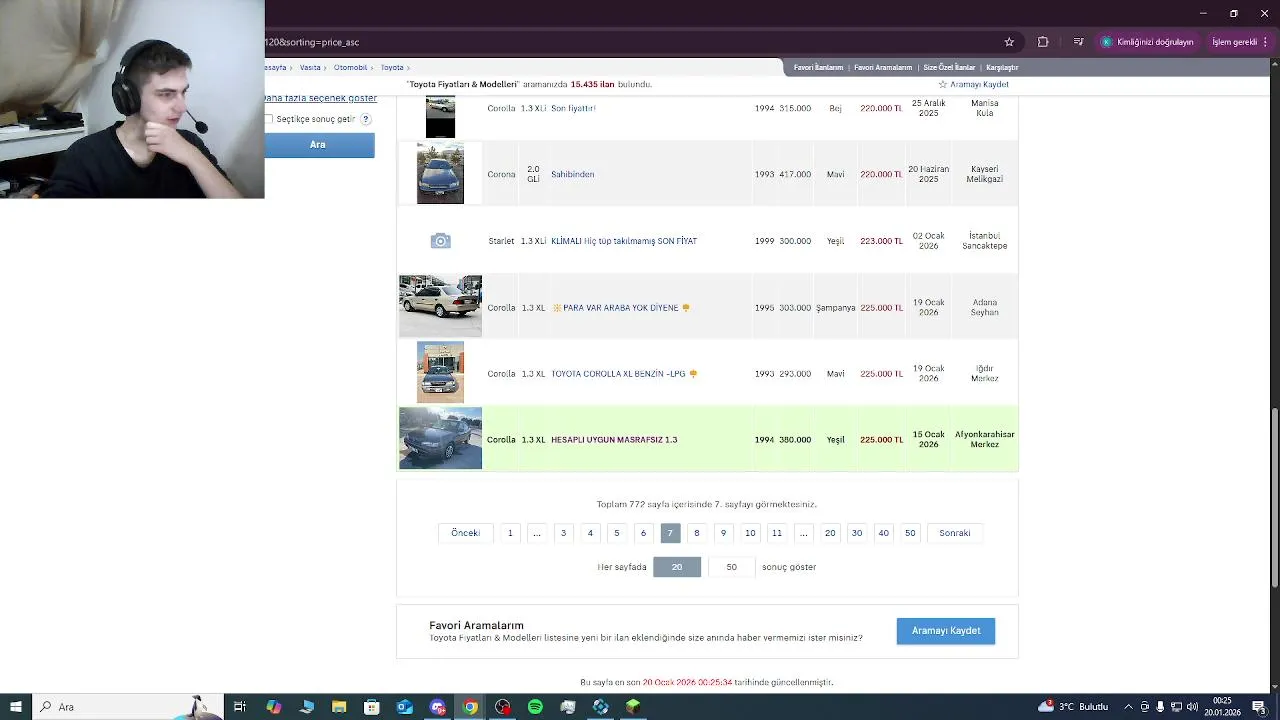This screenshot has height=720, width=1280.
Task: Open HESAPLI UYGUN MASRAFSIZ 1.3 listing
Action: [614, 440]
